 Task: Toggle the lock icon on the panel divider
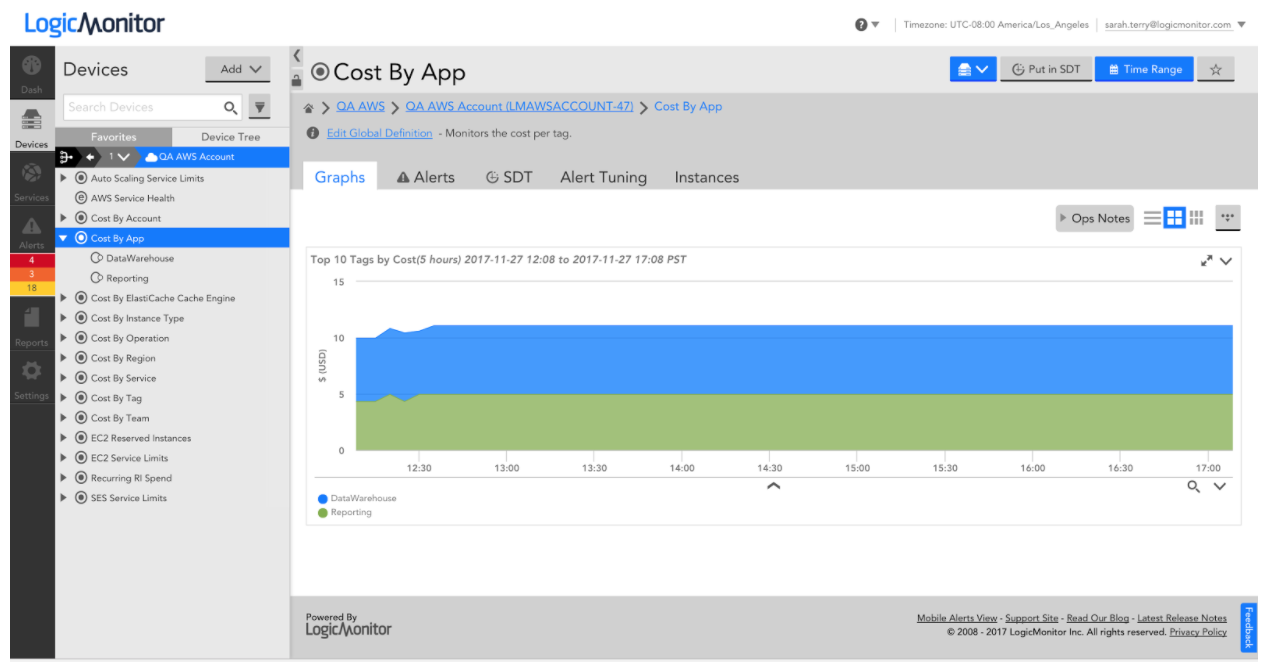point(297,80)
